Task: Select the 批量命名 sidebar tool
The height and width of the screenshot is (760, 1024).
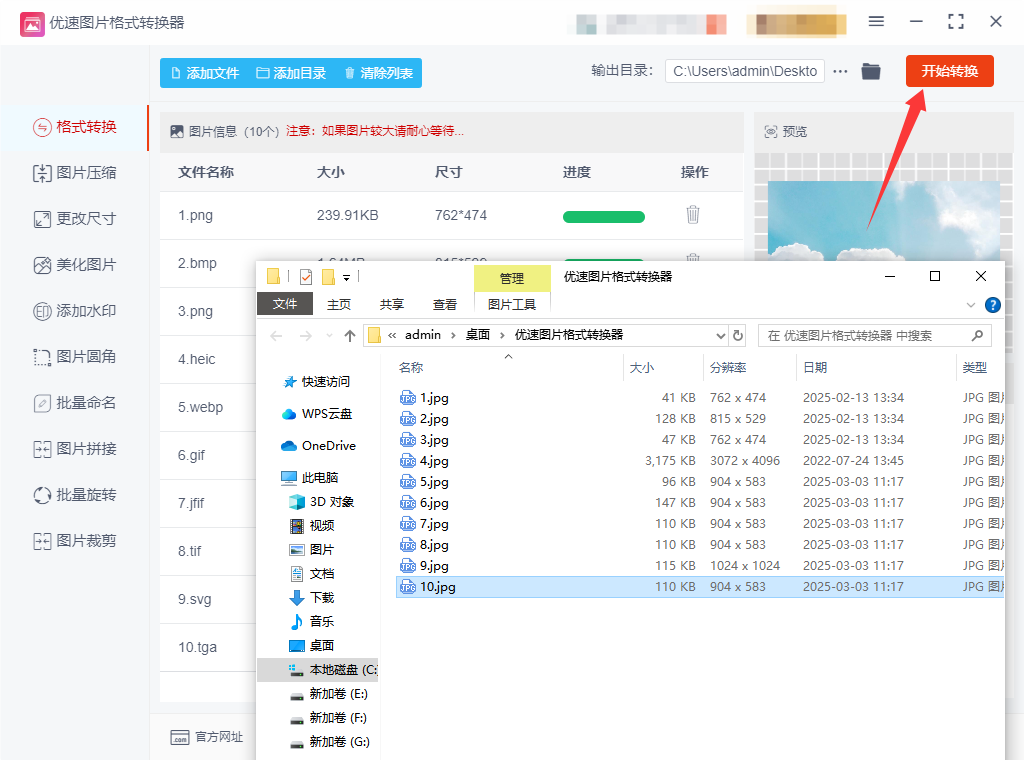Action: click(74, 403)
